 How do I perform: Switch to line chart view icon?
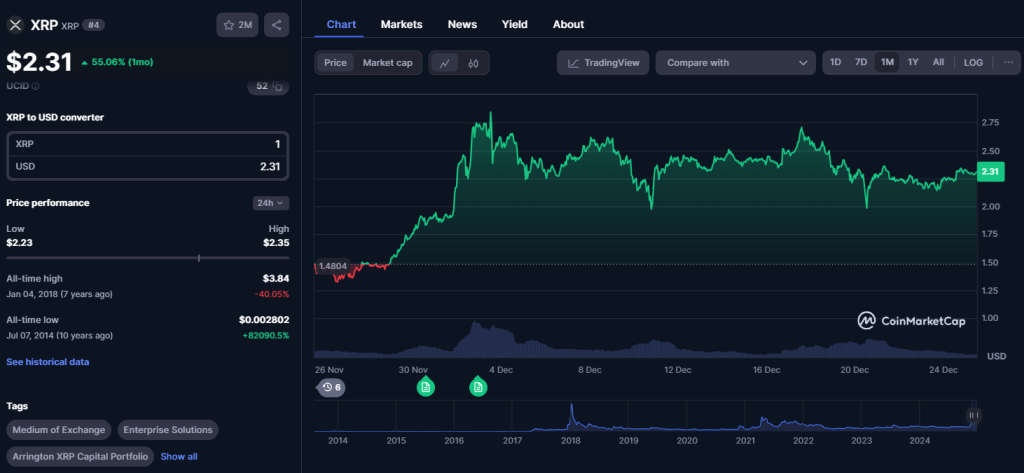pos(445,63)
